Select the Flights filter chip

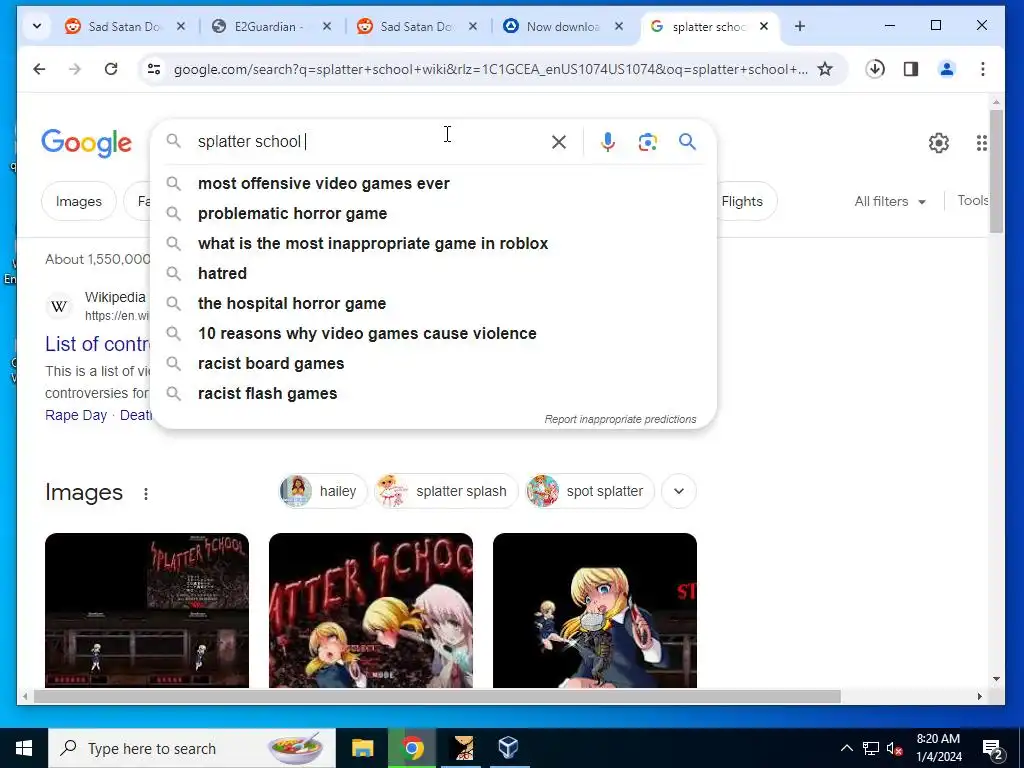click(x=742, y=201)
